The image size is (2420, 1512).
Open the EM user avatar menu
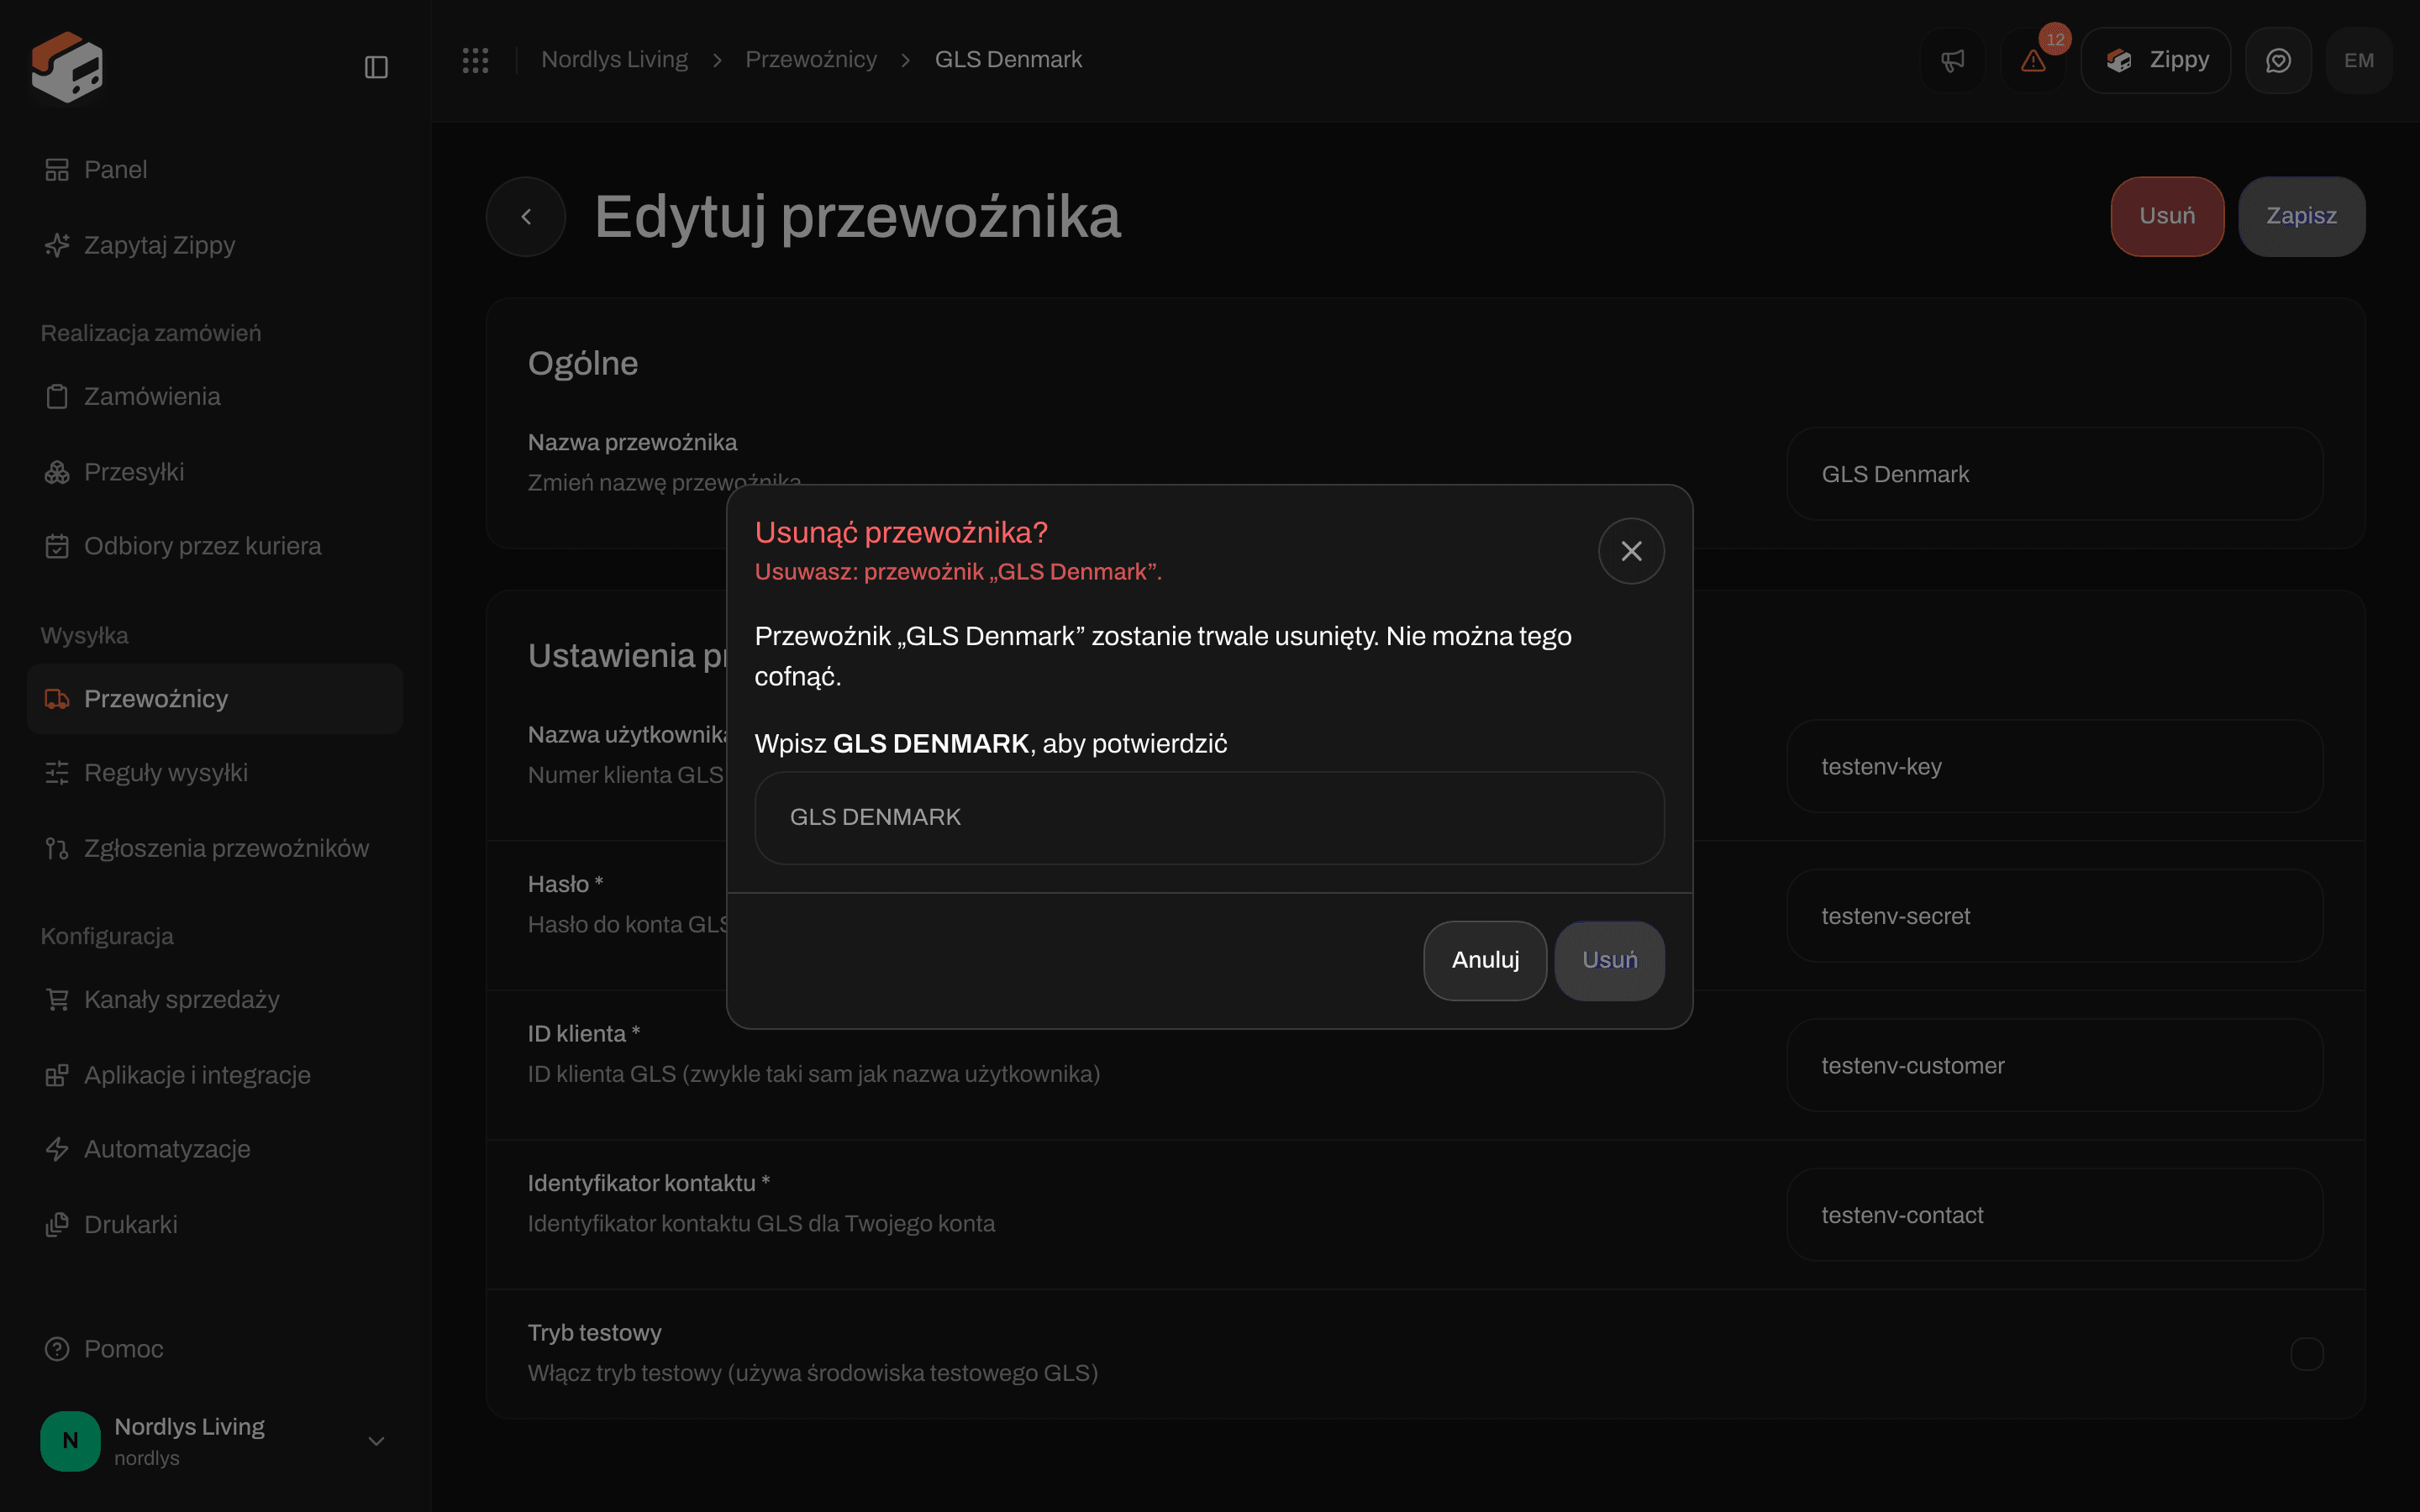[2359, 60]
